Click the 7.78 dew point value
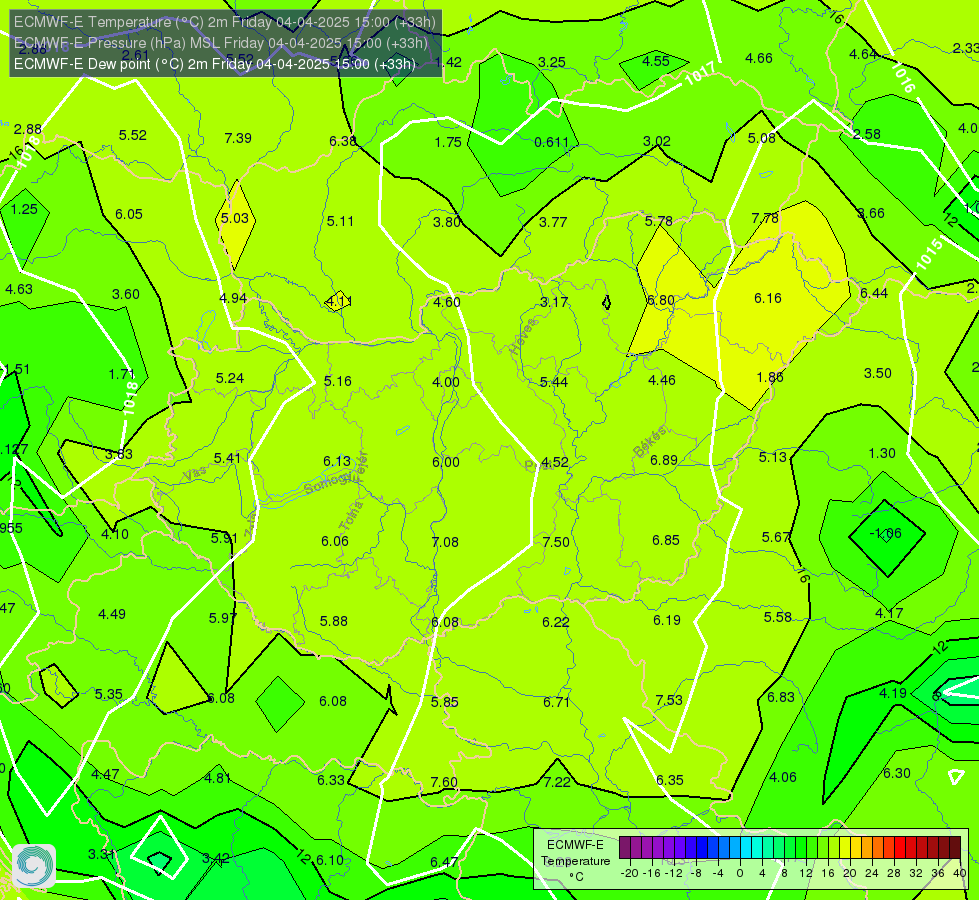 765,218
